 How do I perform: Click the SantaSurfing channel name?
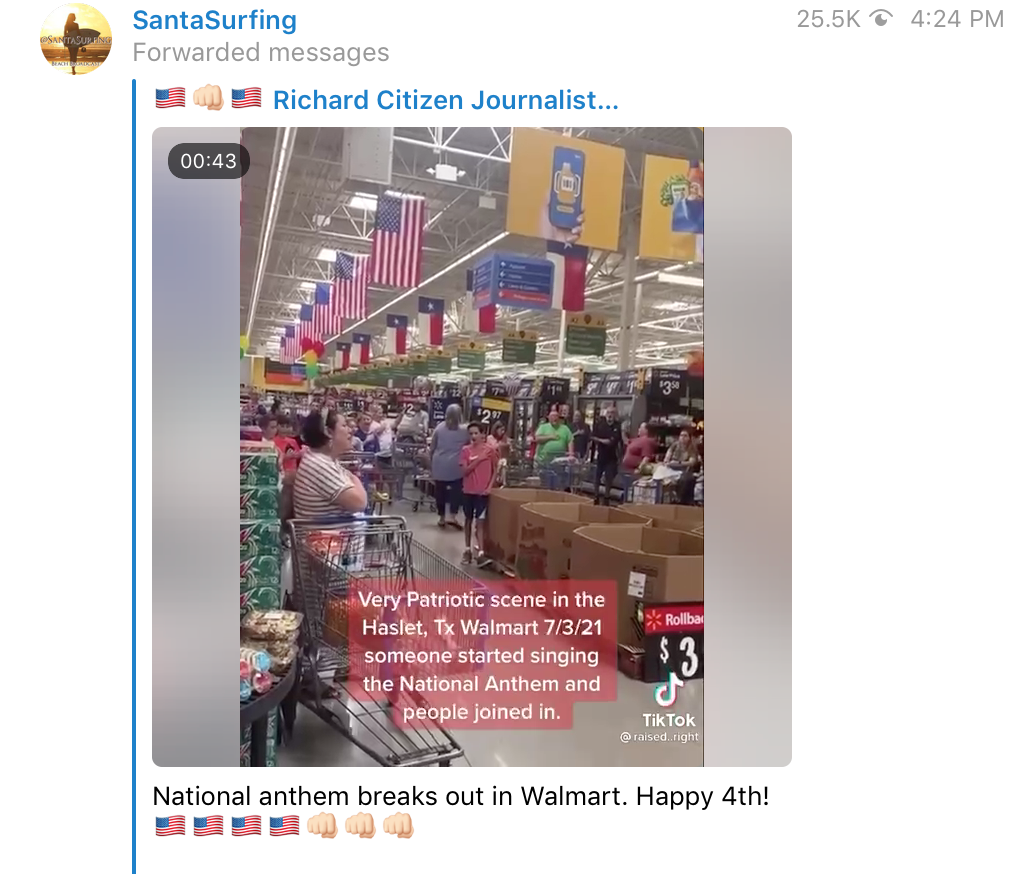[215, 20]
